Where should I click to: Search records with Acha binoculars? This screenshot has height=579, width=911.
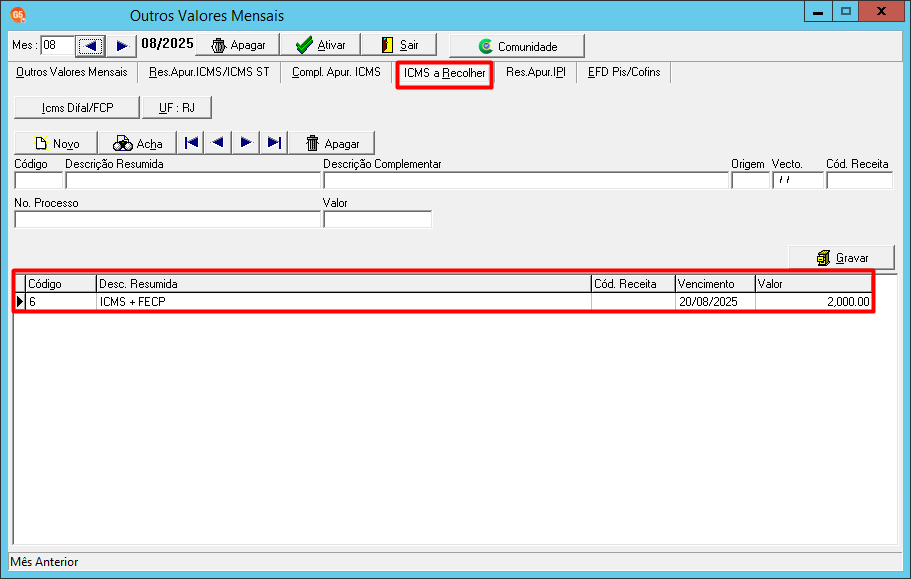pos(137,143)
